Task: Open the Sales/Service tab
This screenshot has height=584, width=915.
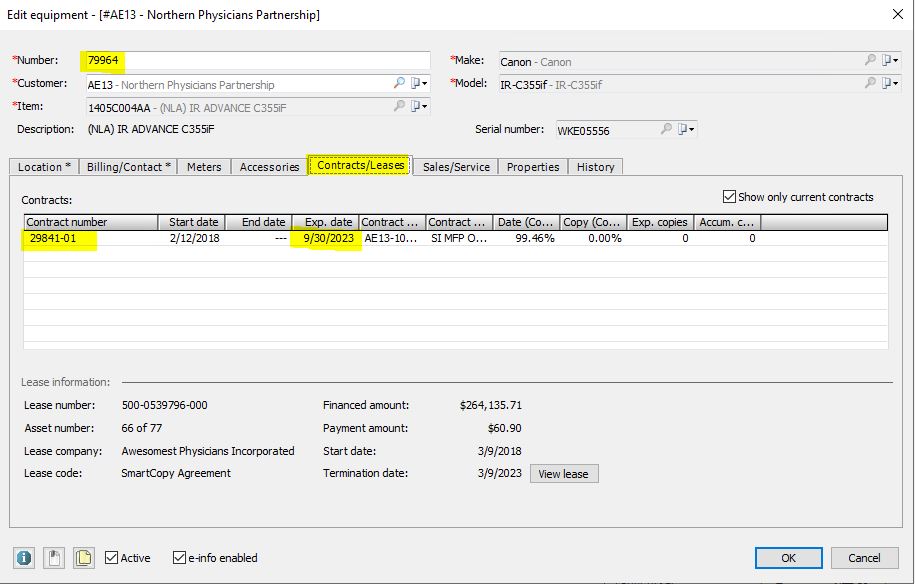Action: click(x=456, y=167)
